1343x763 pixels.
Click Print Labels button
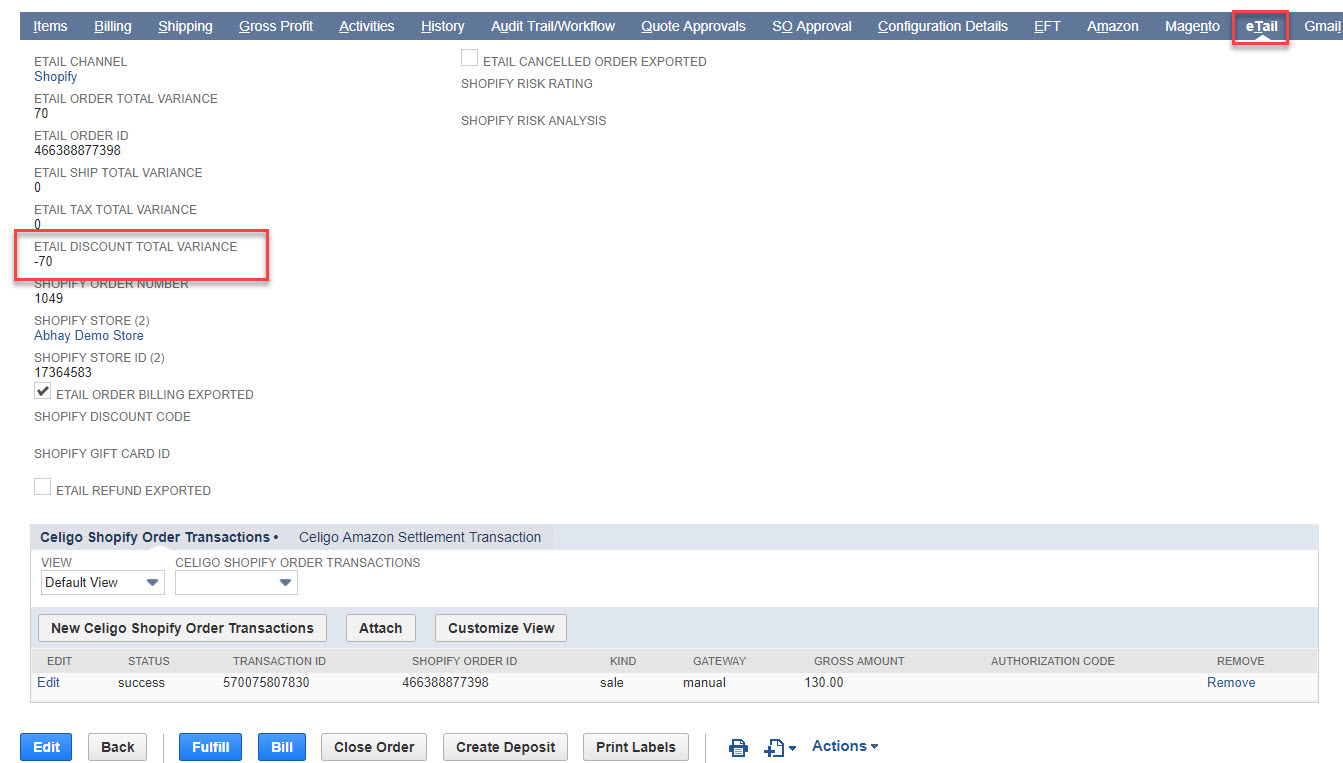636,747
